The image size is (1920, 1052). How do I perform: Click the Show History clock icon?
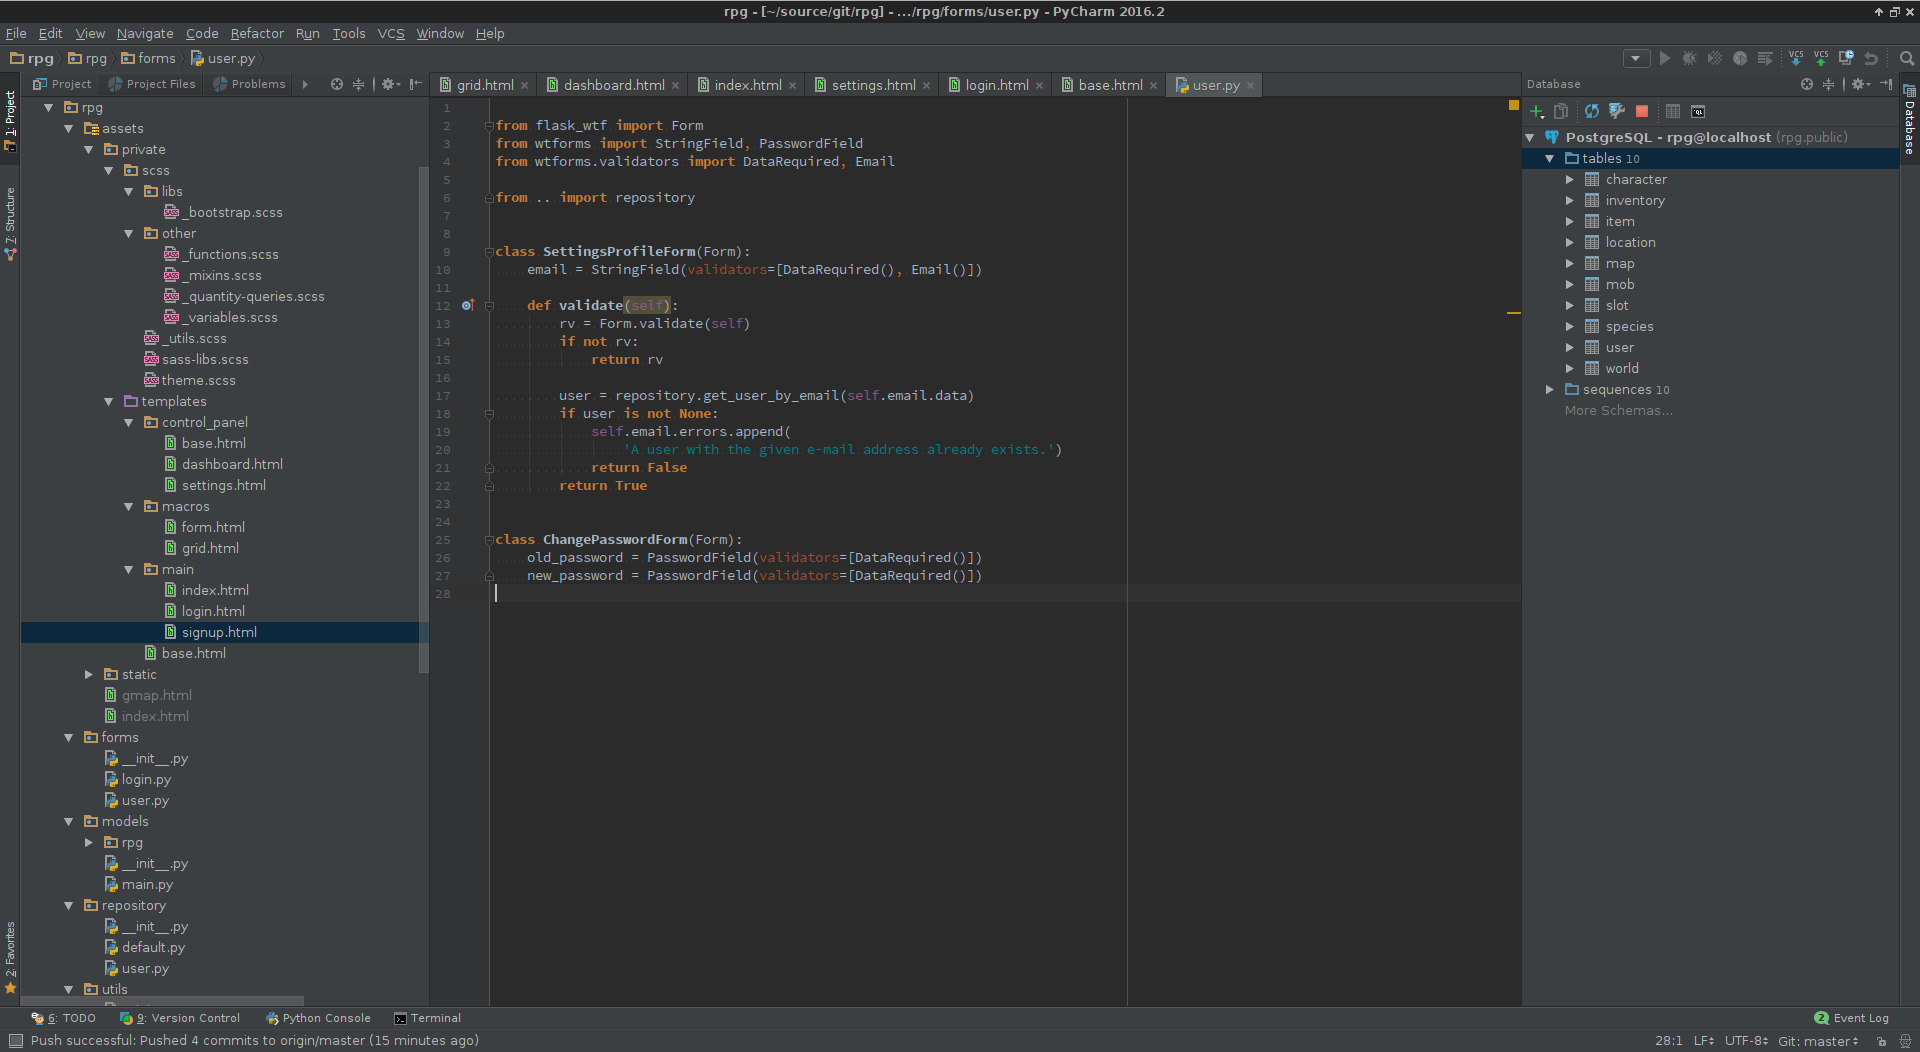point(1846,58)
